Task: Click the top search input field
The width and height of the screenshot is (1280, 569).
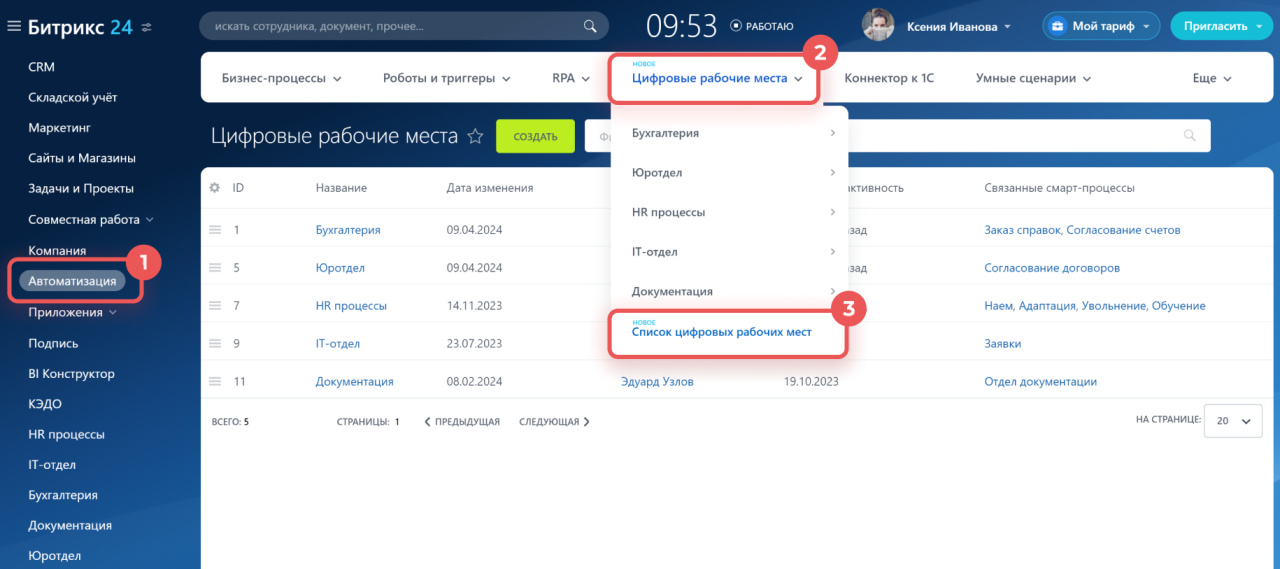Action: click(390, 26)
